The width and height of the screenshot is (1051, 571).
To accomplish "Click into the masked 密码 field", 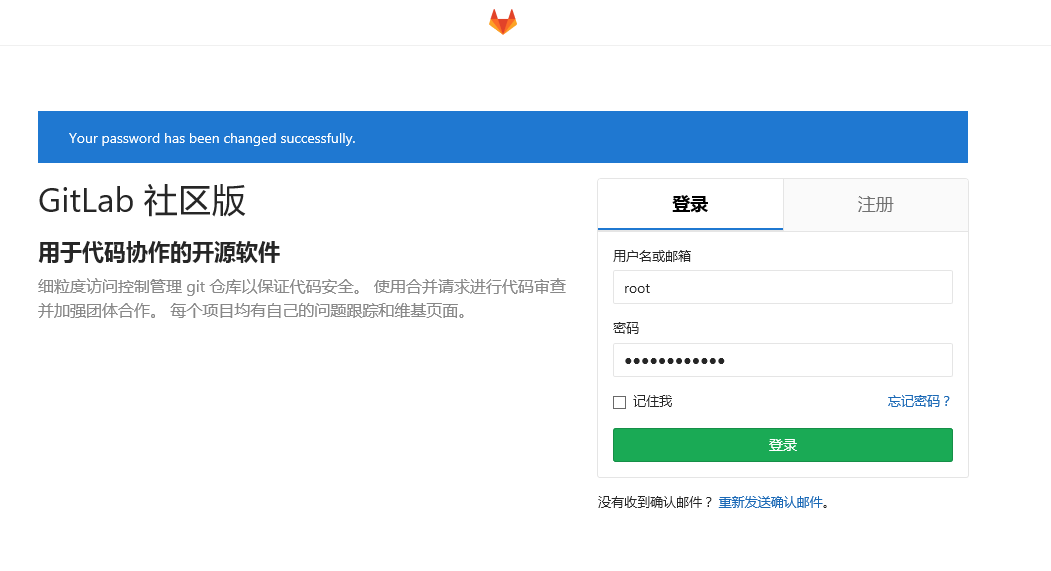I will 782,360.
